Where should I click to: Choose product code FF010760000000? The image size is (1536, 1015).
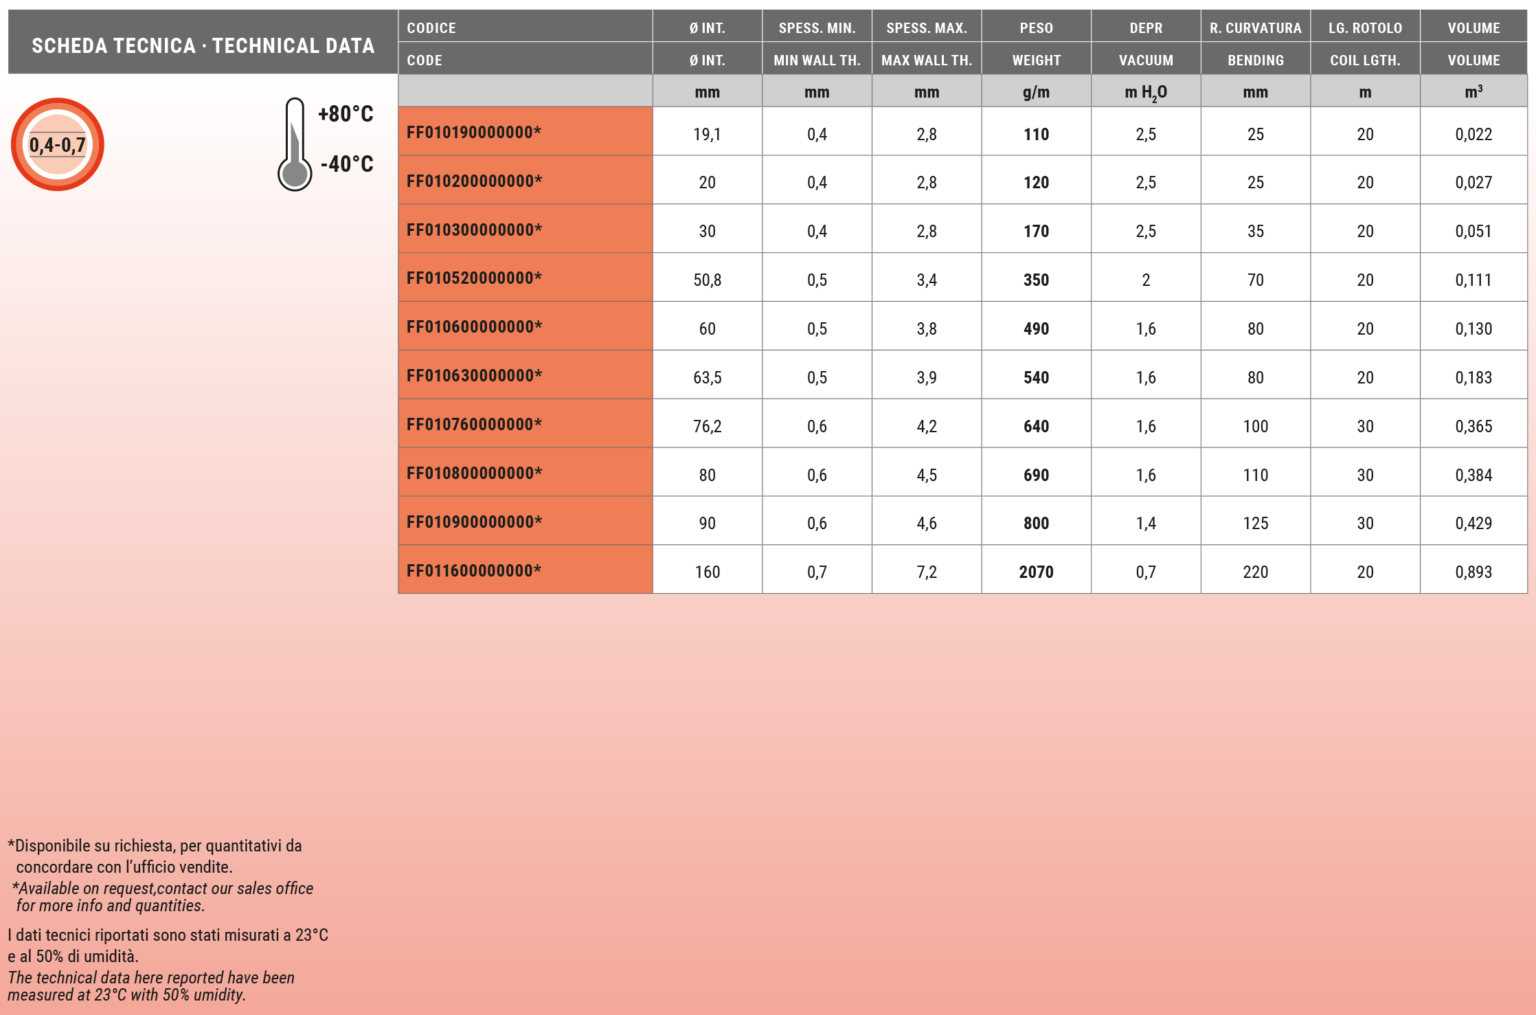coord(474,424)
